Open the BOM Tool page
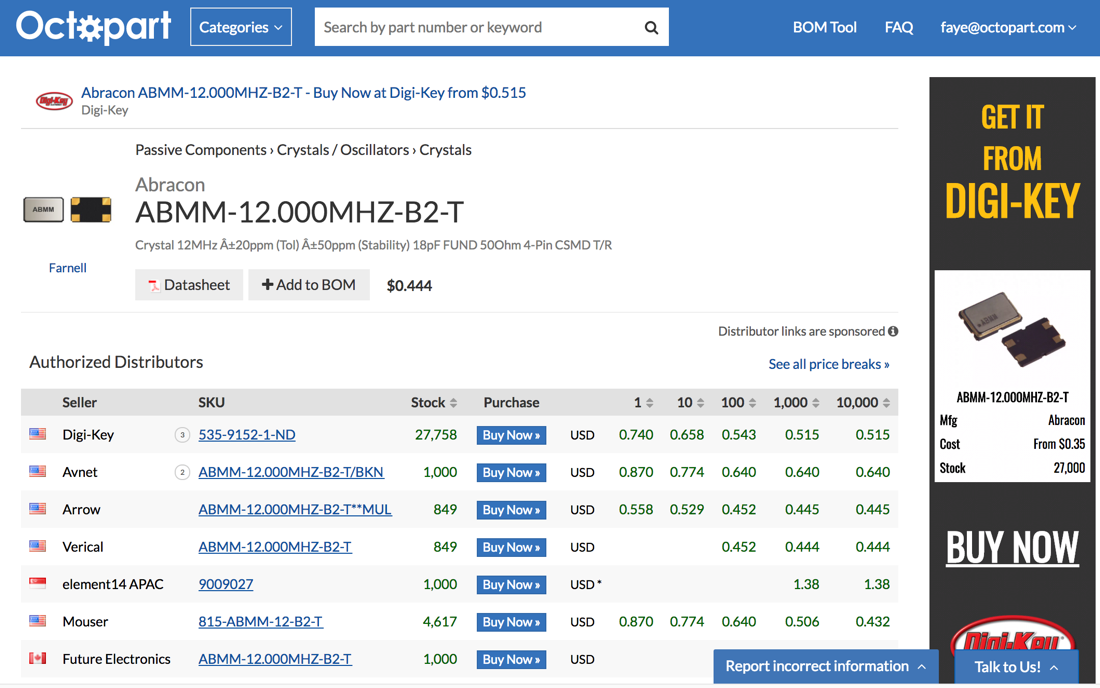 tap(824, 27)
